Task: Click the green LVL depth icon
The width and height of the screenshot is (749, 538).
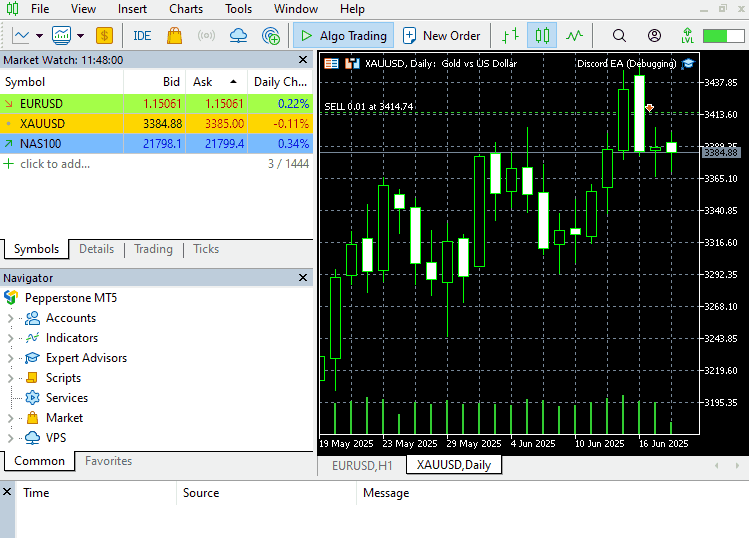Action: tap(687, 35)
